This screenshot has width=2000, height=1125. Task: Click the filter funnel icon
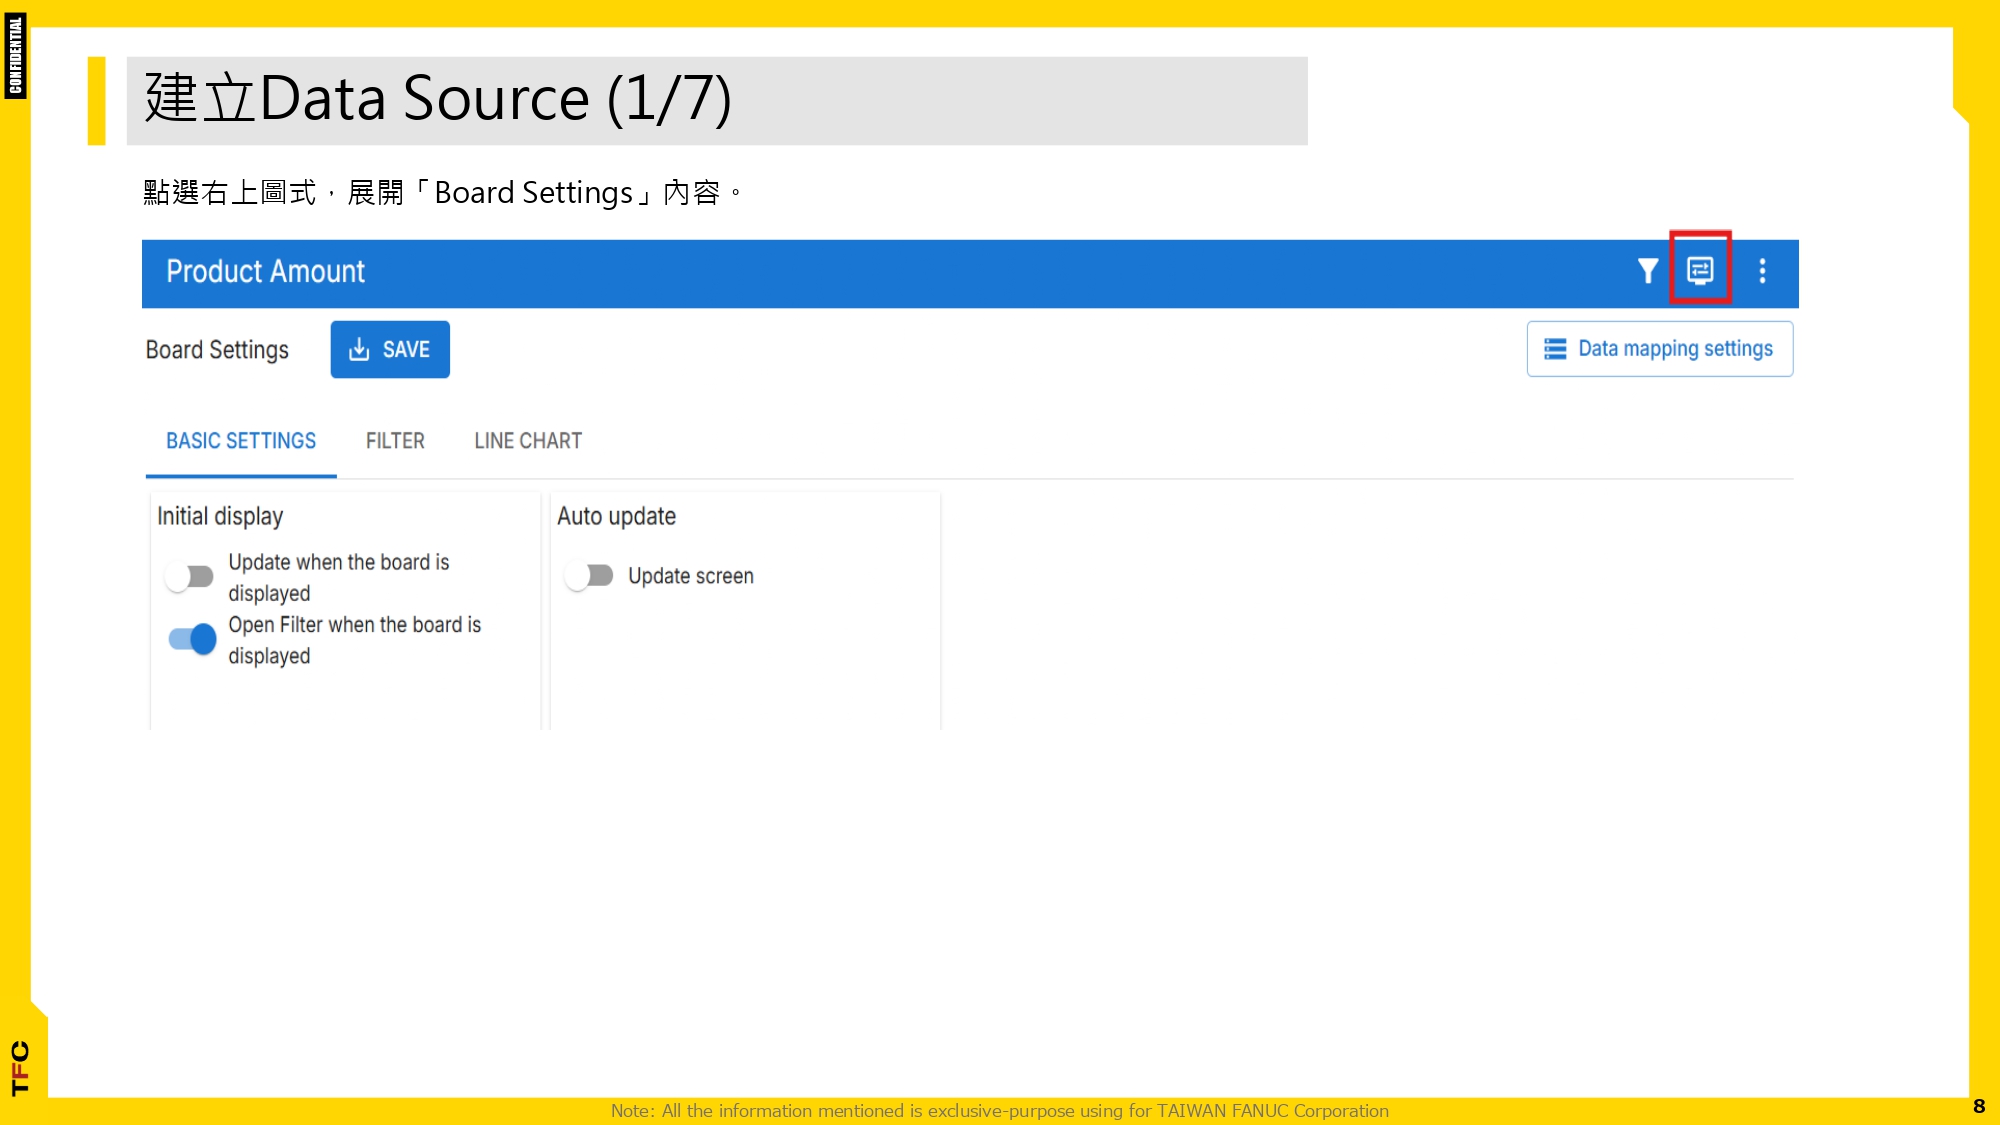1647,271
